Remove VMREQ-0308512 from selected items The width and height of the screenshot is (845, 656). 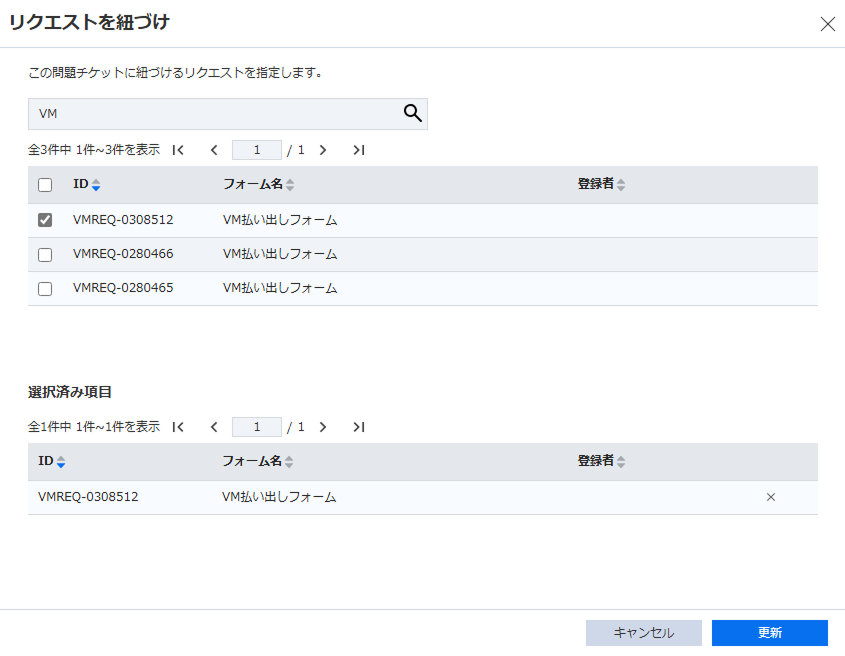click(x=770, y=497)
